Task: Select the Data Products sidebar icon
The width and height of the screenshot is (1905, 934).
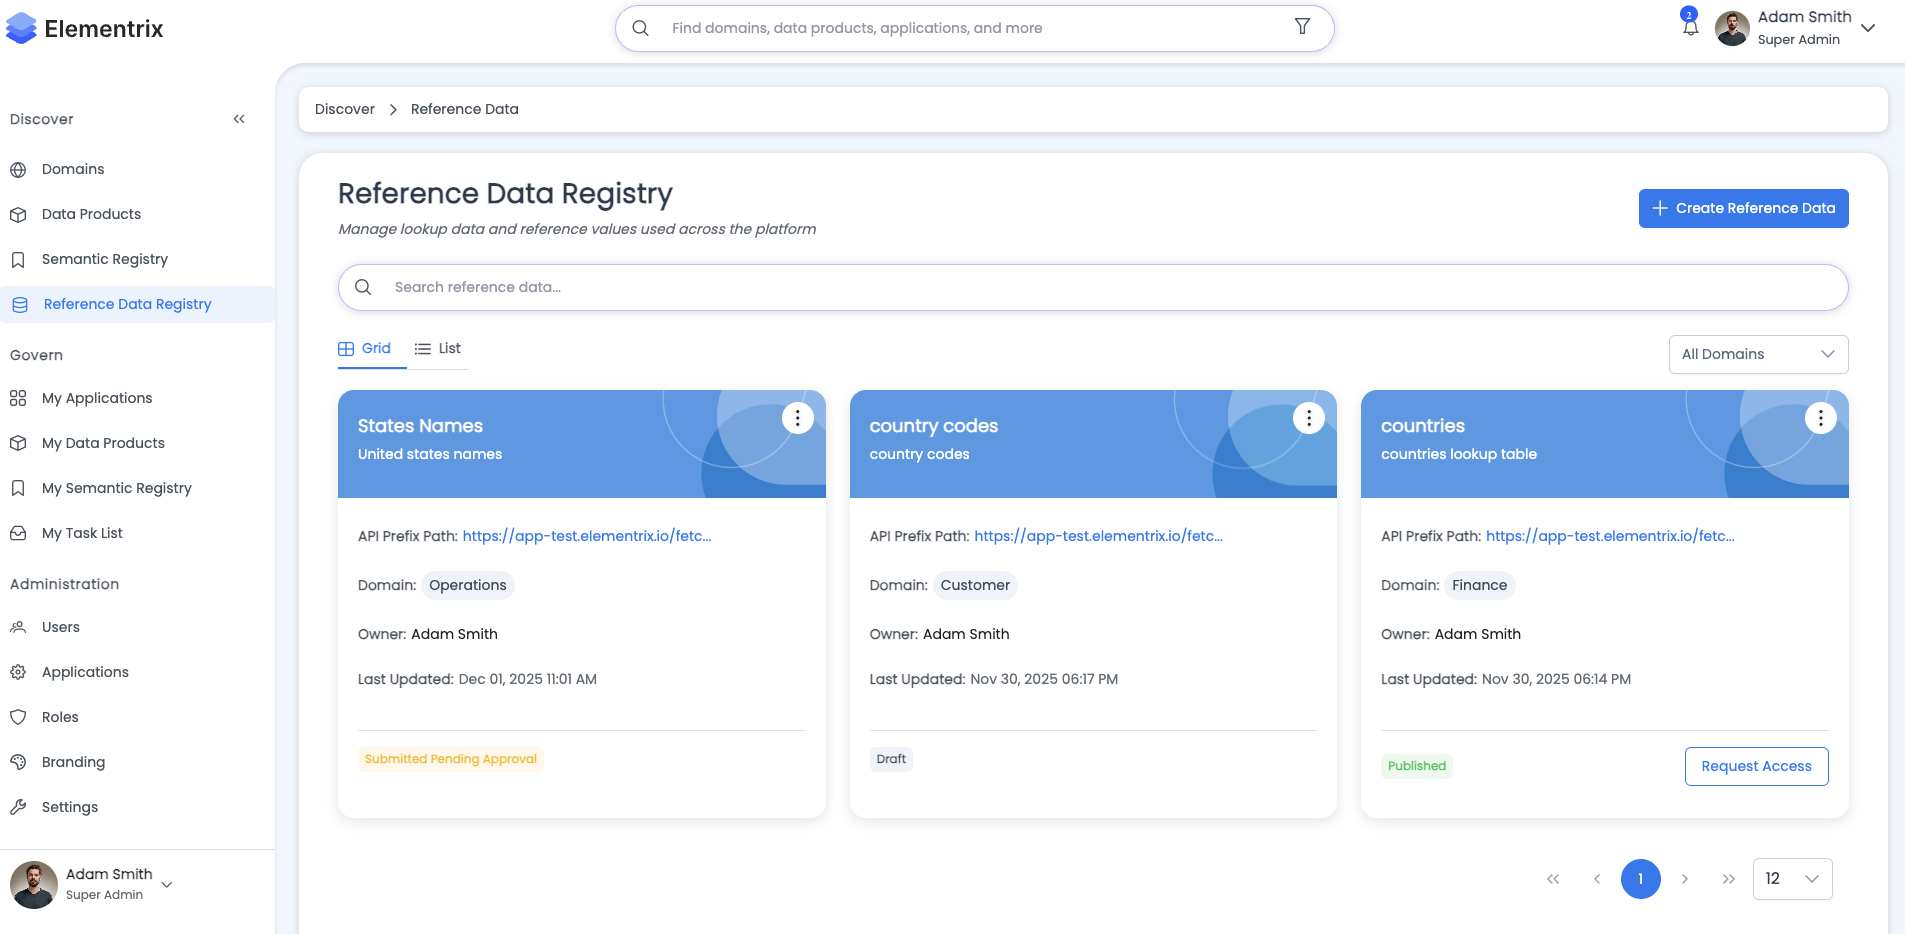Action: [x=18, y=213]
